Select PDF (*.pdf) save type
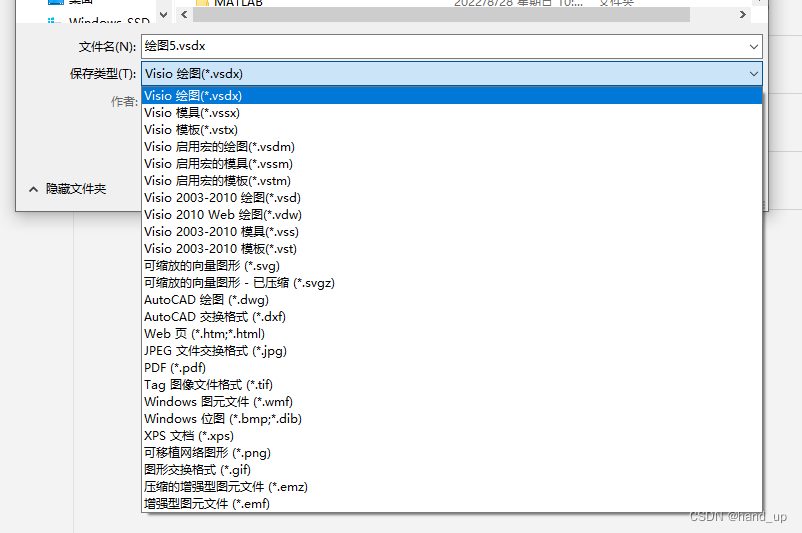Viewport: 802px width, 533px height. pyautogui.click(x=452, y=367)
